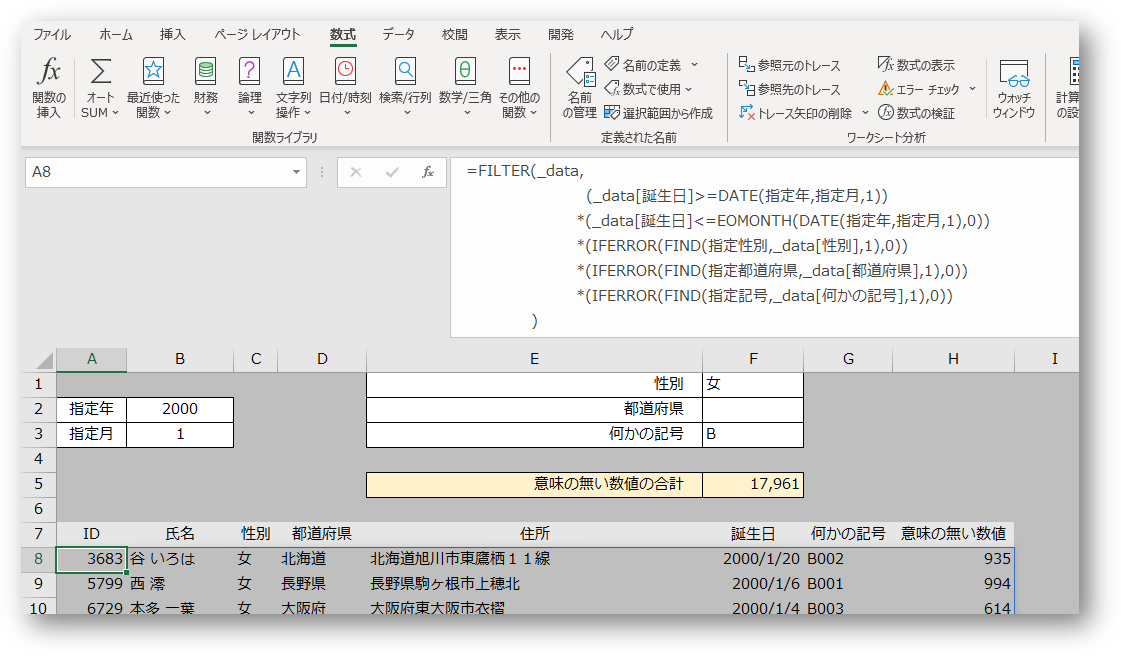Click in the Name Box showing A8

[156, 172]
